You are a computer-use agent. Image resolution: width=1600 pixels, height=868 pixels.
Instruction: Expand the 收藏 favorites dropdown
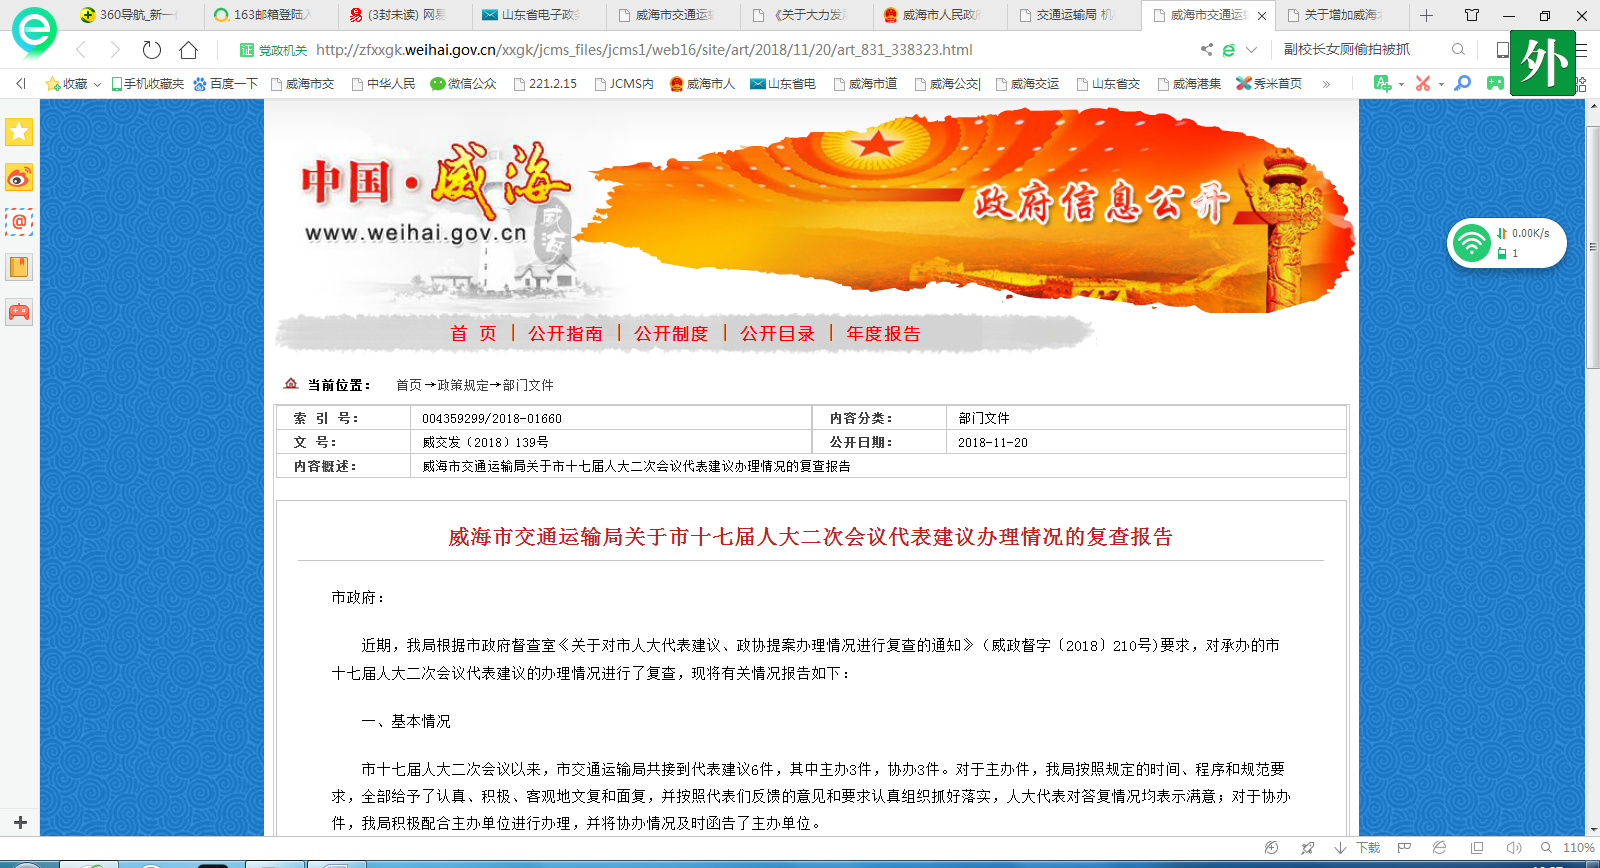pyautogui.click(x=97, y=85)
